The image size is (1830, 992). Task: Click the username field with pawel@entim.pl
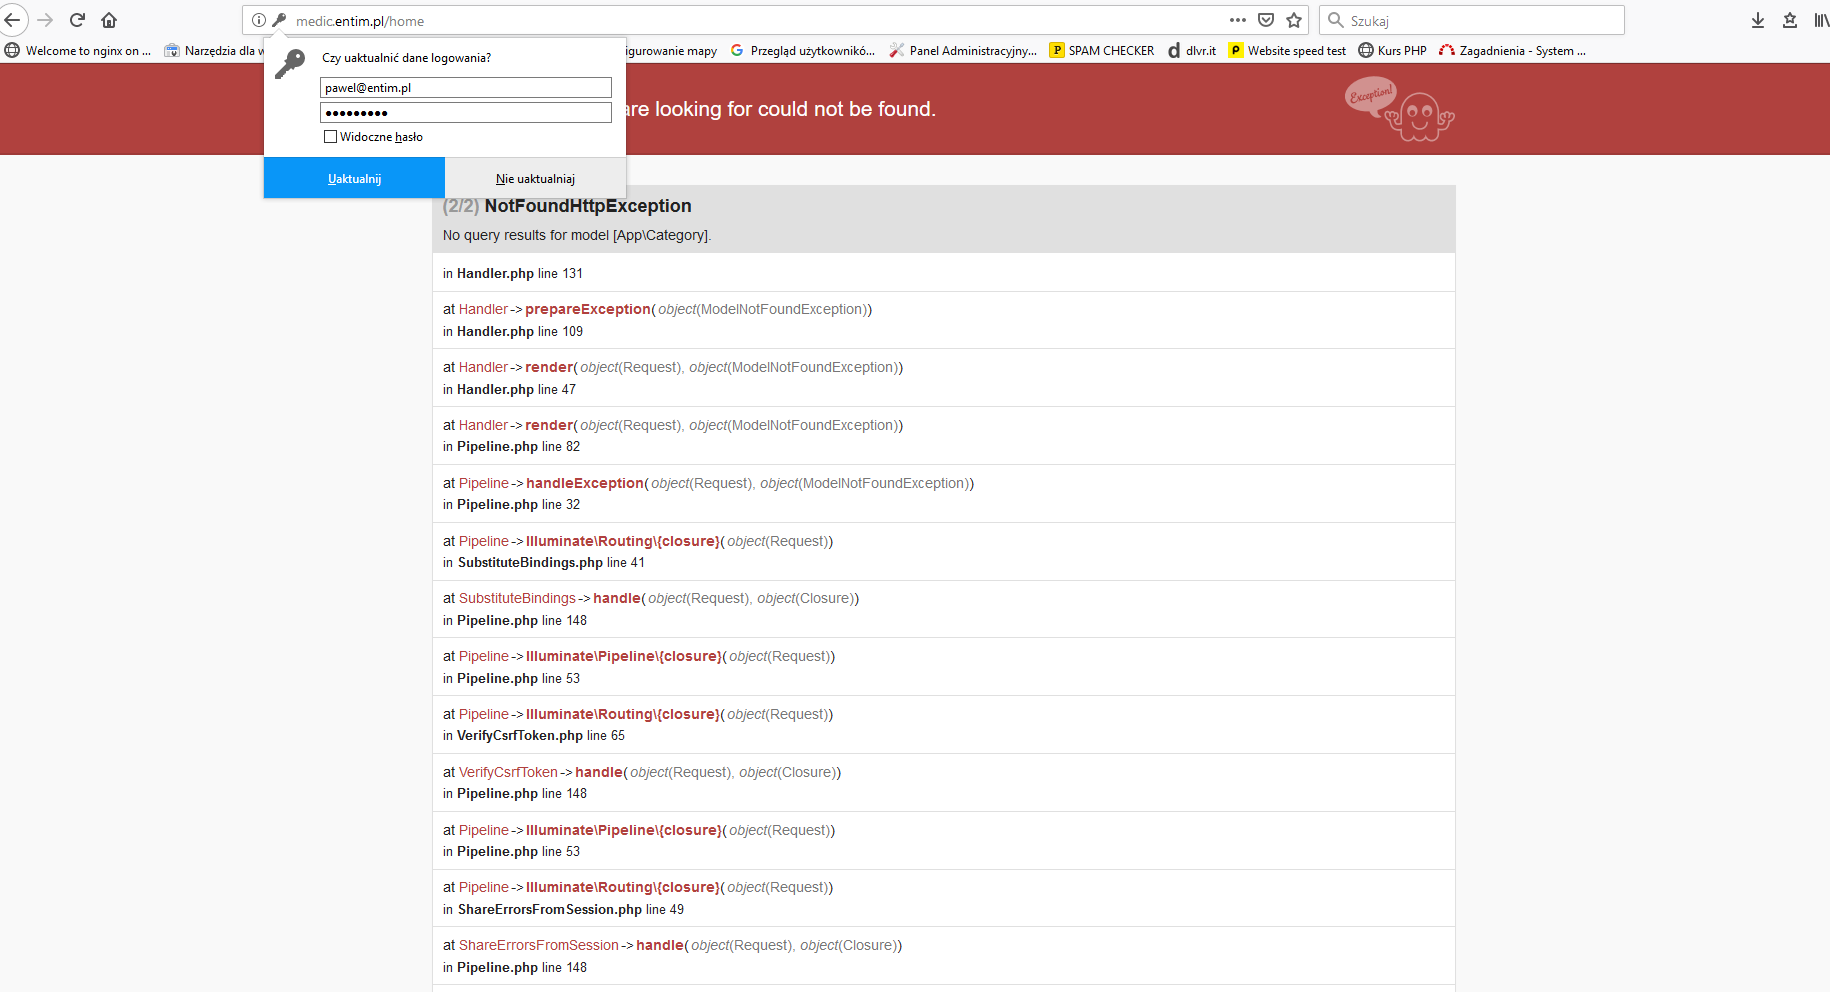pyautogui.click(x=465, y=88)
